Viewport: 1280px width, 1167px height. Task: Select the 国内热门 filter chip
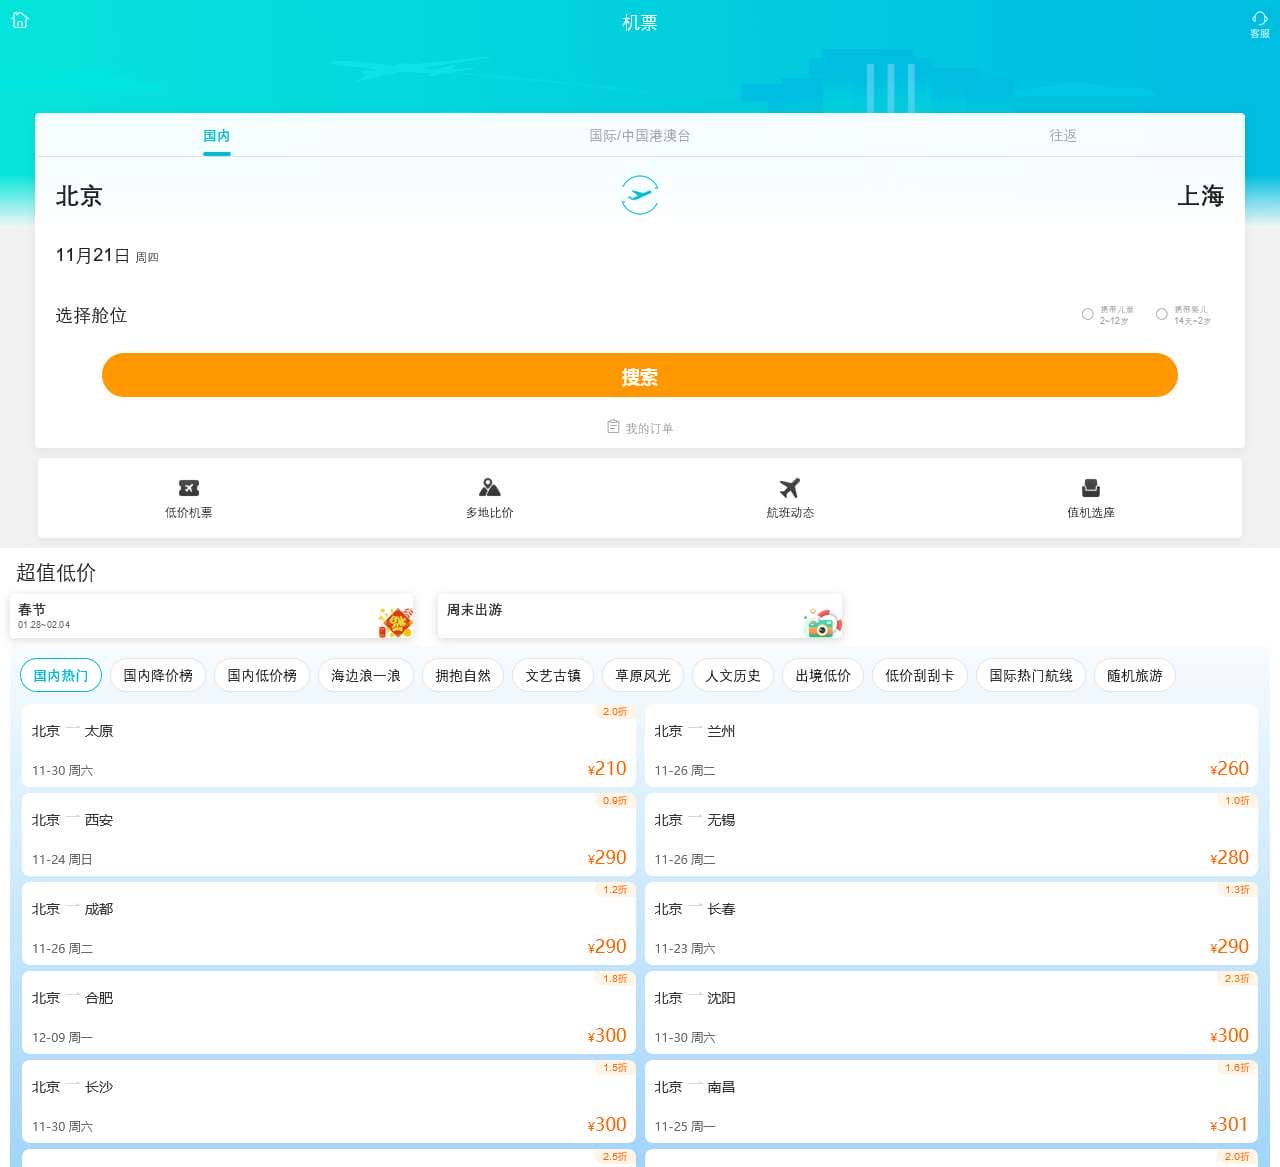coord(61,675)
